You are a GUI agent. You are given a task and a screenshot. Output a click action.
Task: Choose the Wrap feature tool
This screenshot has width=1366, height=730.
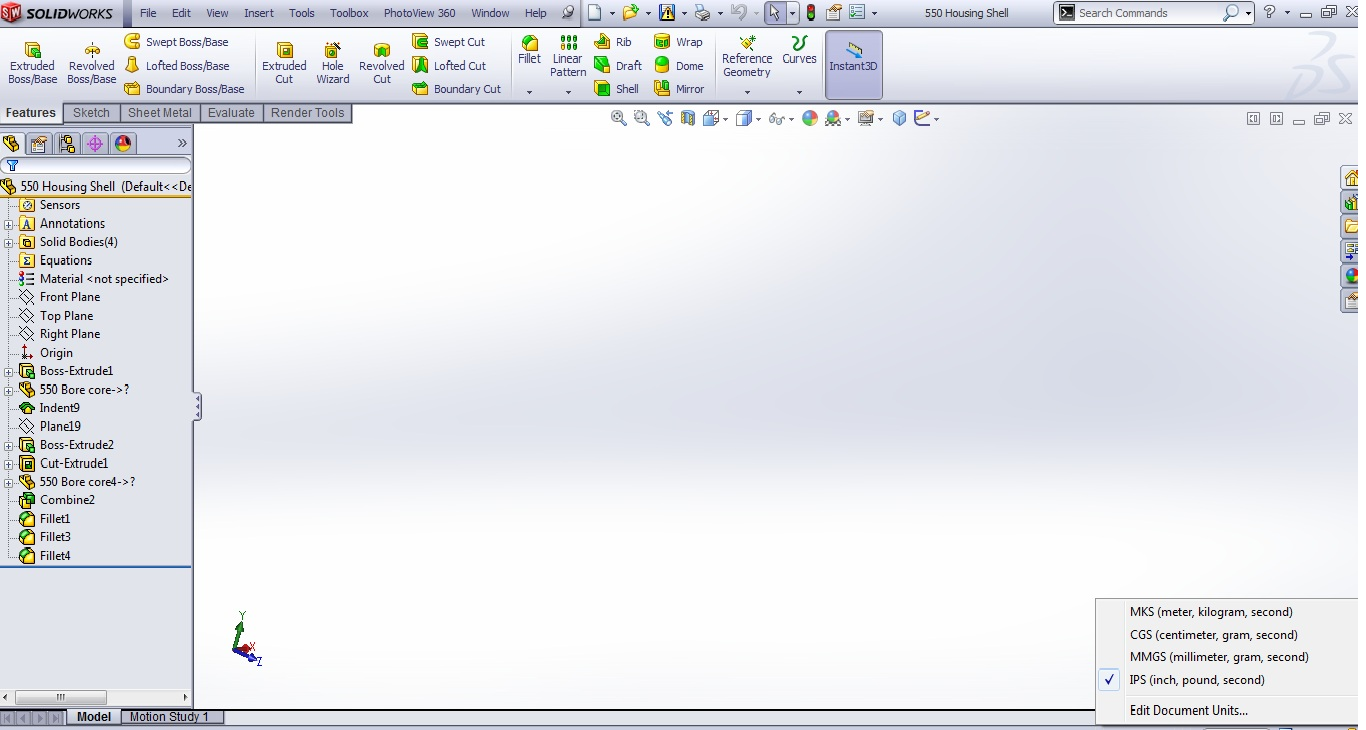pos(678,42)
